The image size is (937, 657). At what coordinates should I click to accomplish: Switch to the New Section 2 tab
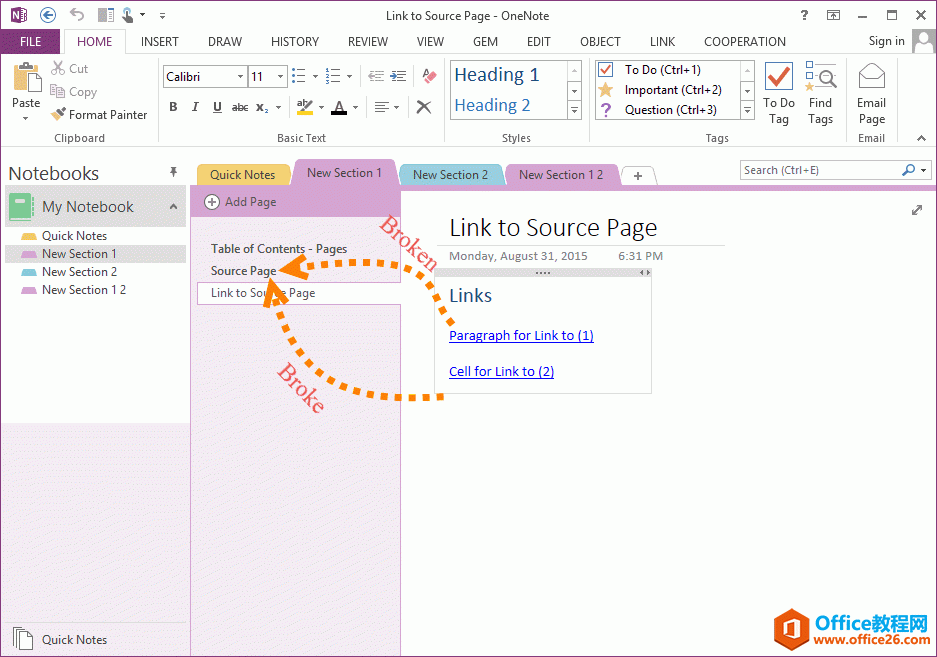click(x=450, y=175)
